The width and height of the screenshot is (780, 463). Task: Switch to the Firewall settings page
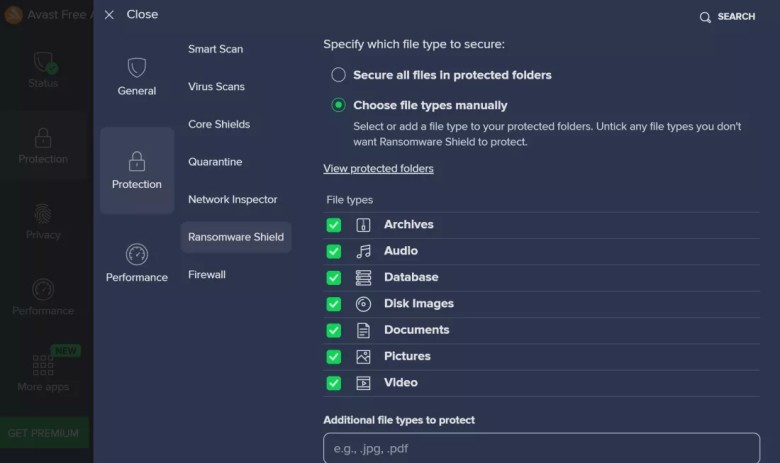pos(206,275)
